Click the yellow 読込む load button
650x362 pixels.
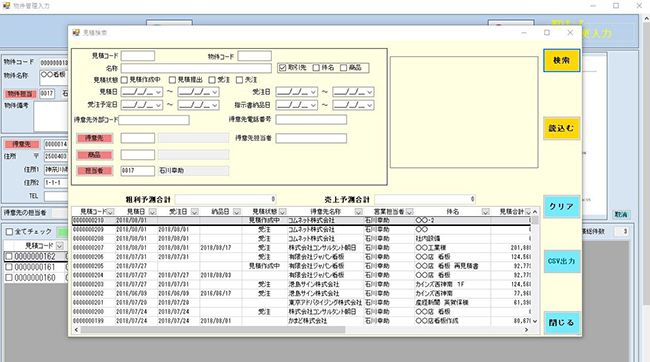562,128
